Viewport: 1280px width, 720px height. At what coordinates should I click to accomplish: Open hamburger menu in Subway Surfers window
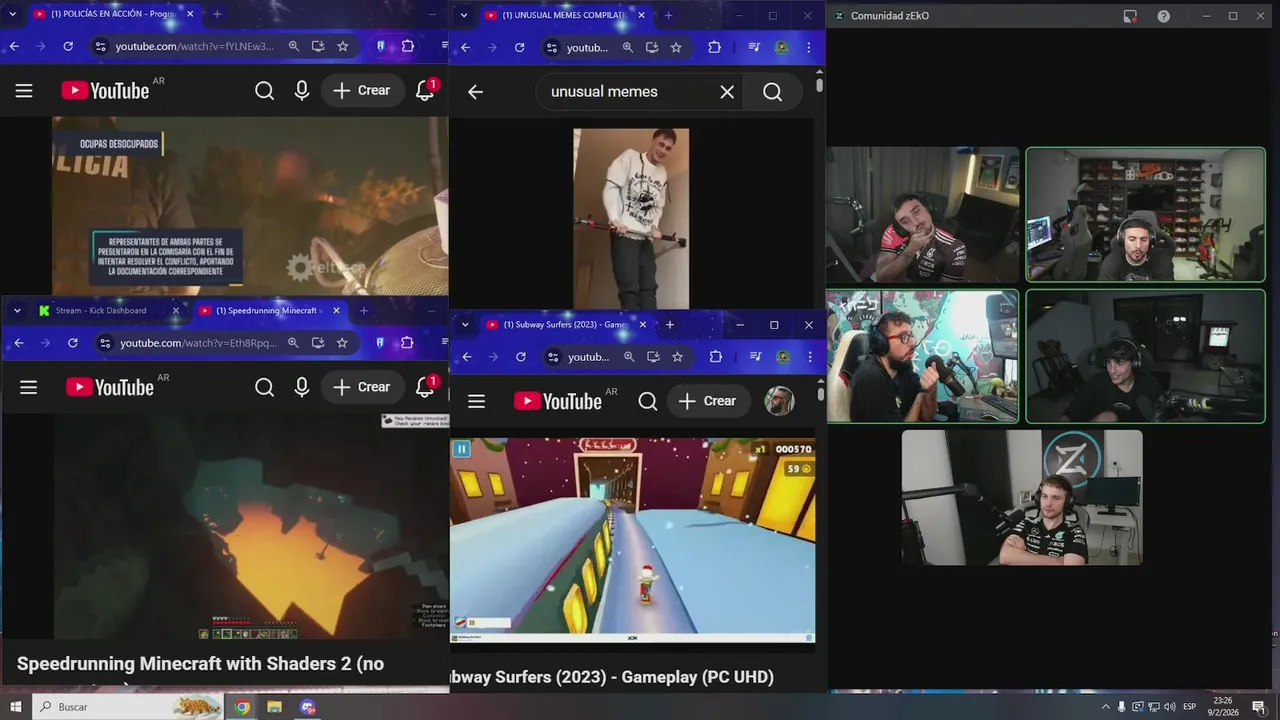476,401
